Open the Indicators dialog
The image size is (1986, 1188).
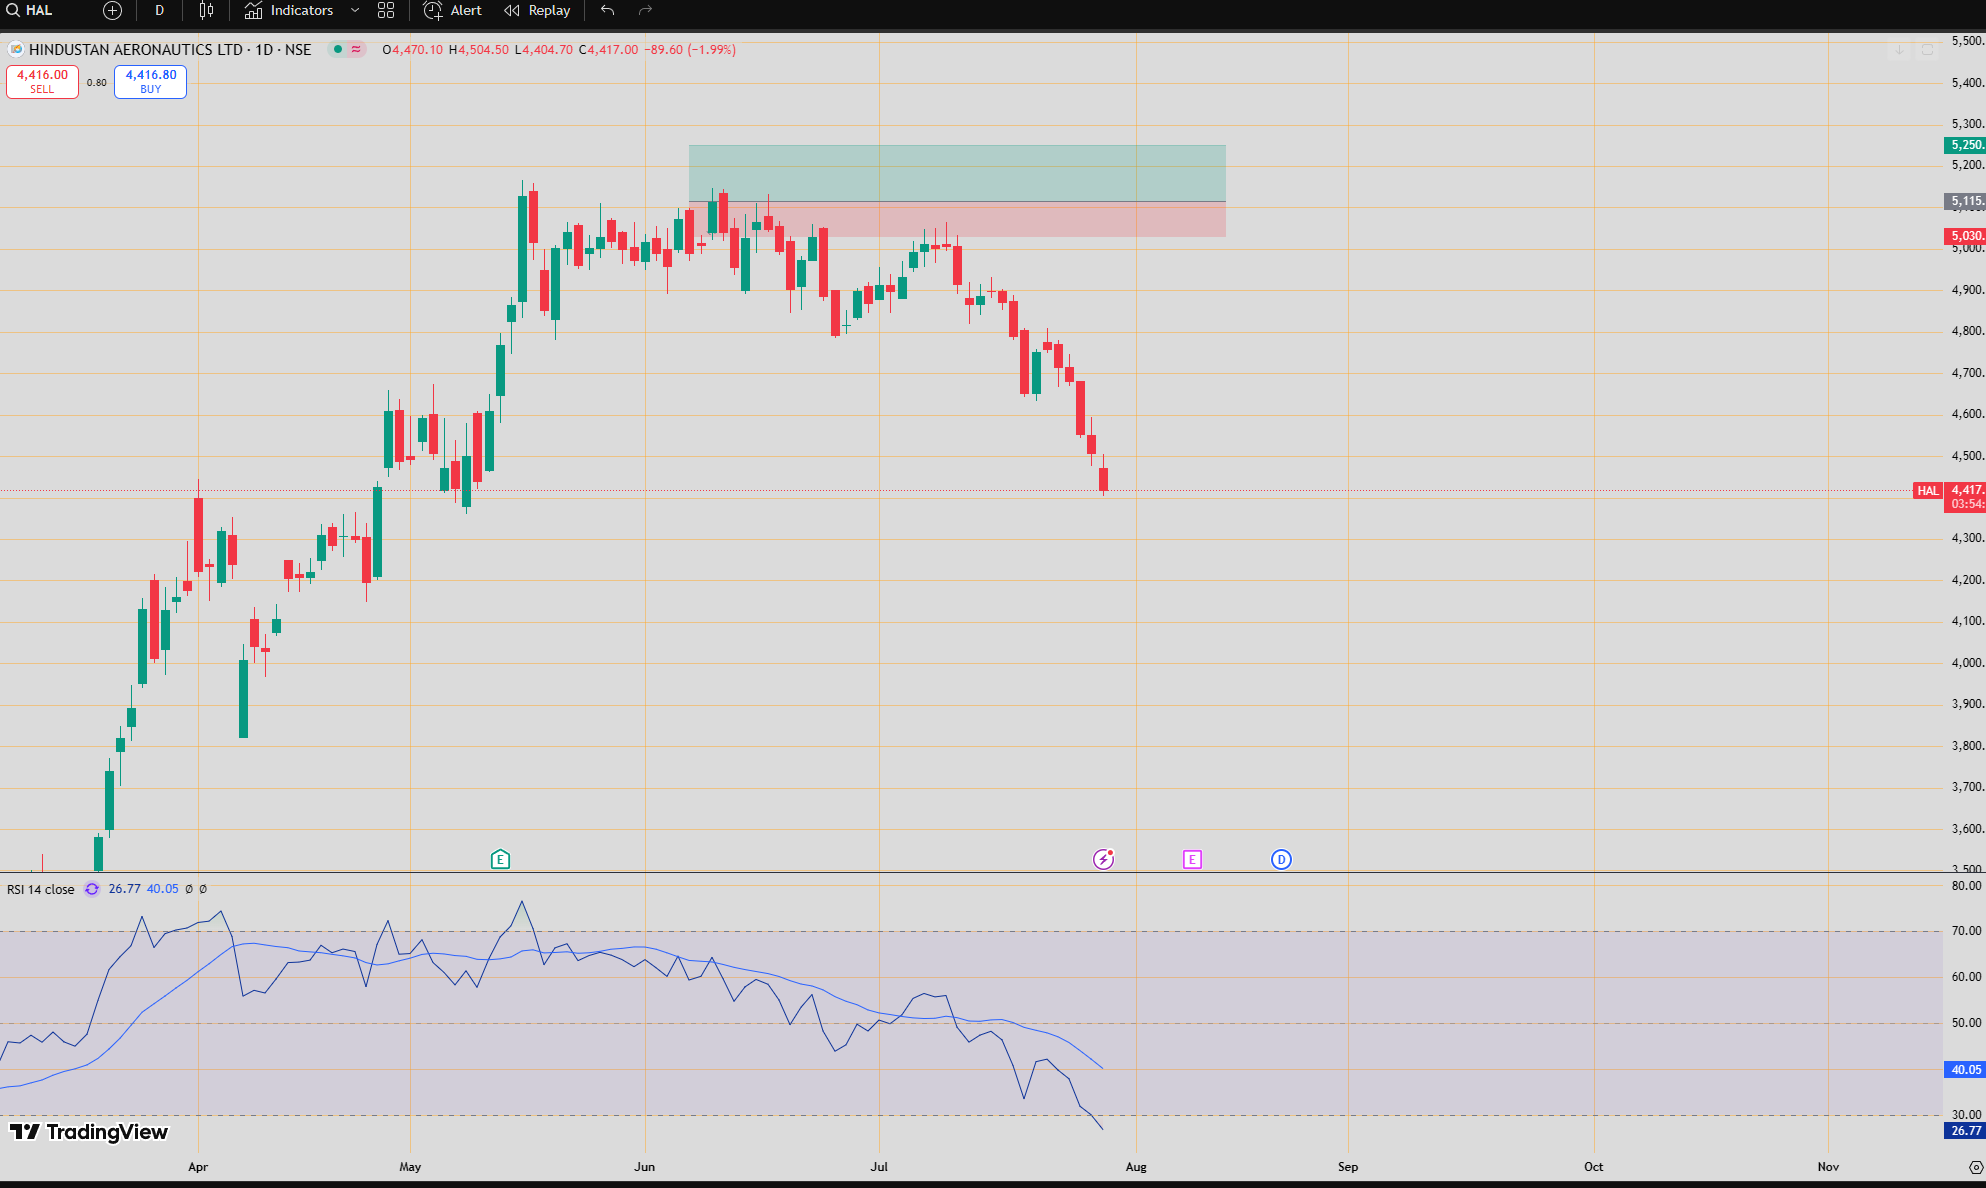click(289, 11)
